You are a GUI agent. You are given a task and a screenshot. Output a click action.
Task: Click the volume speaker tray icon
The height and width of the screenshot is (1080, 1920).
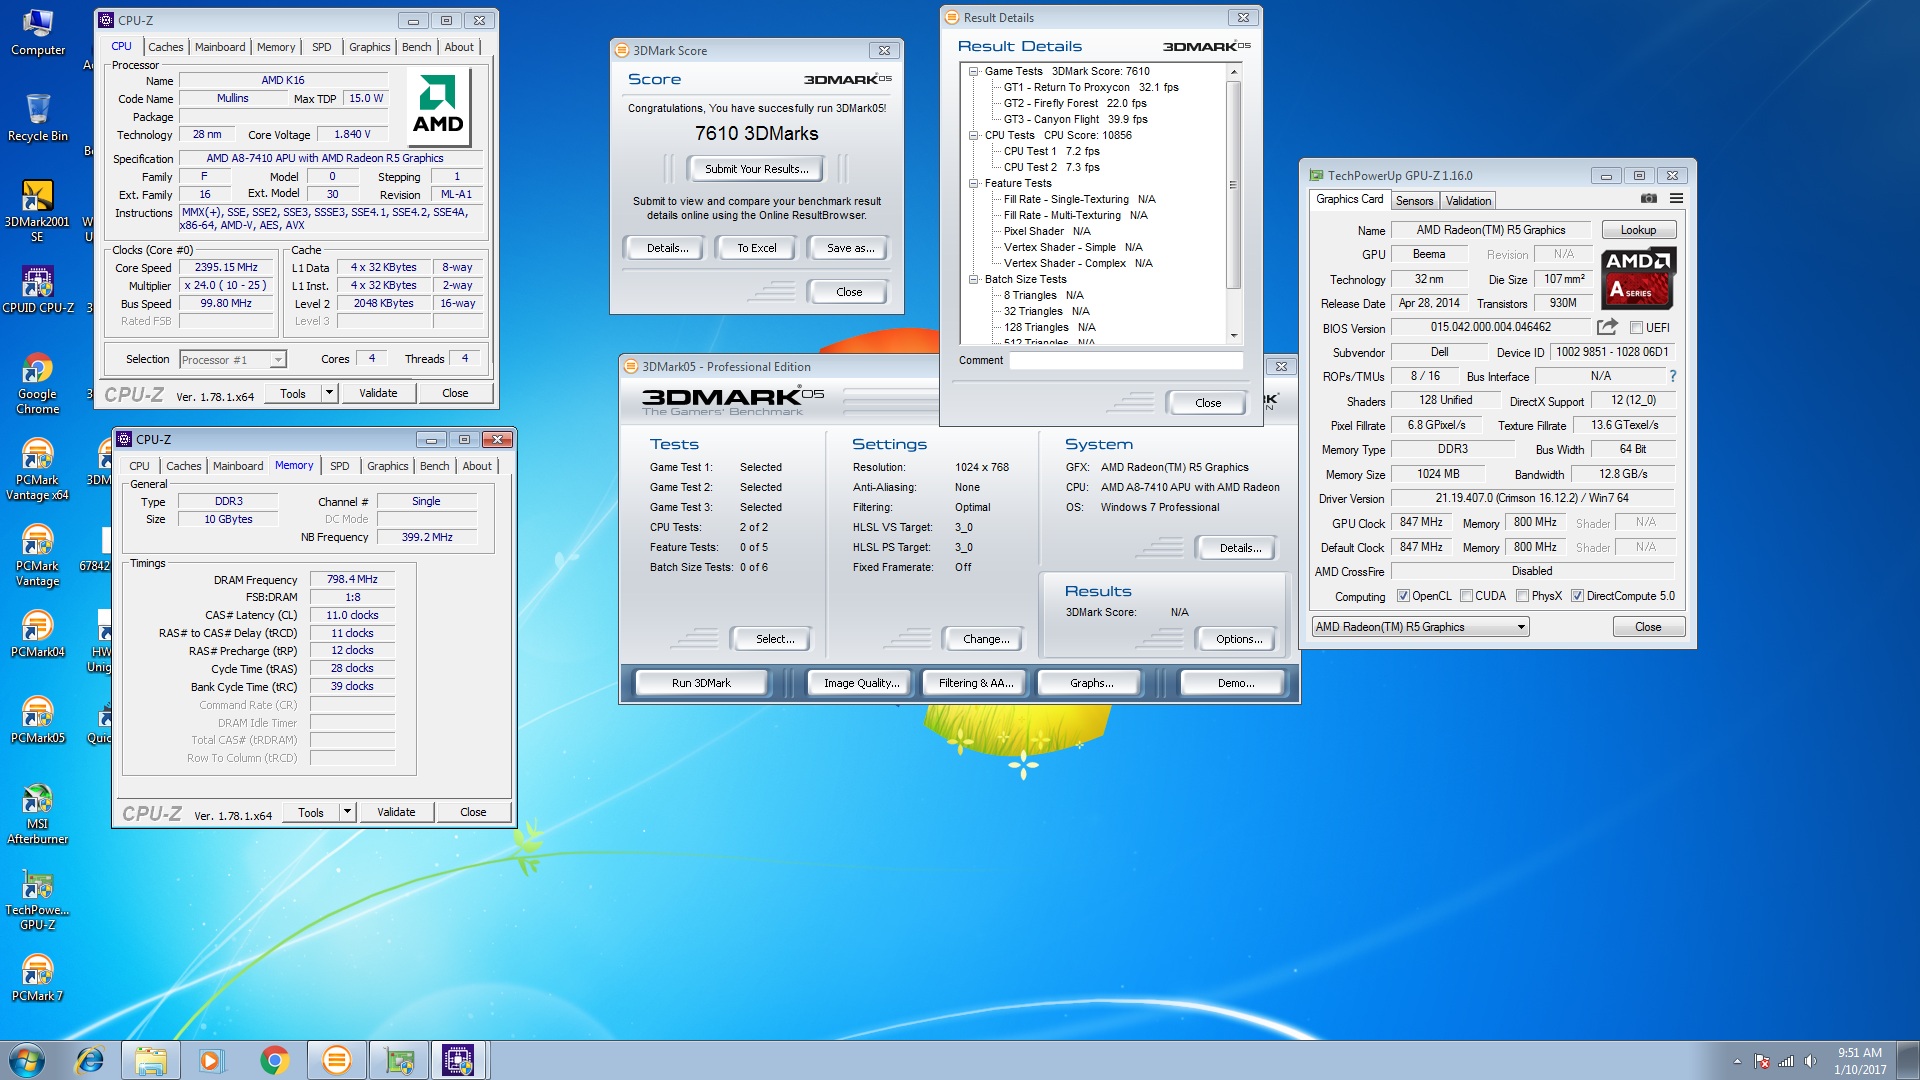pyautogui.click(x=1810, y=1061)
